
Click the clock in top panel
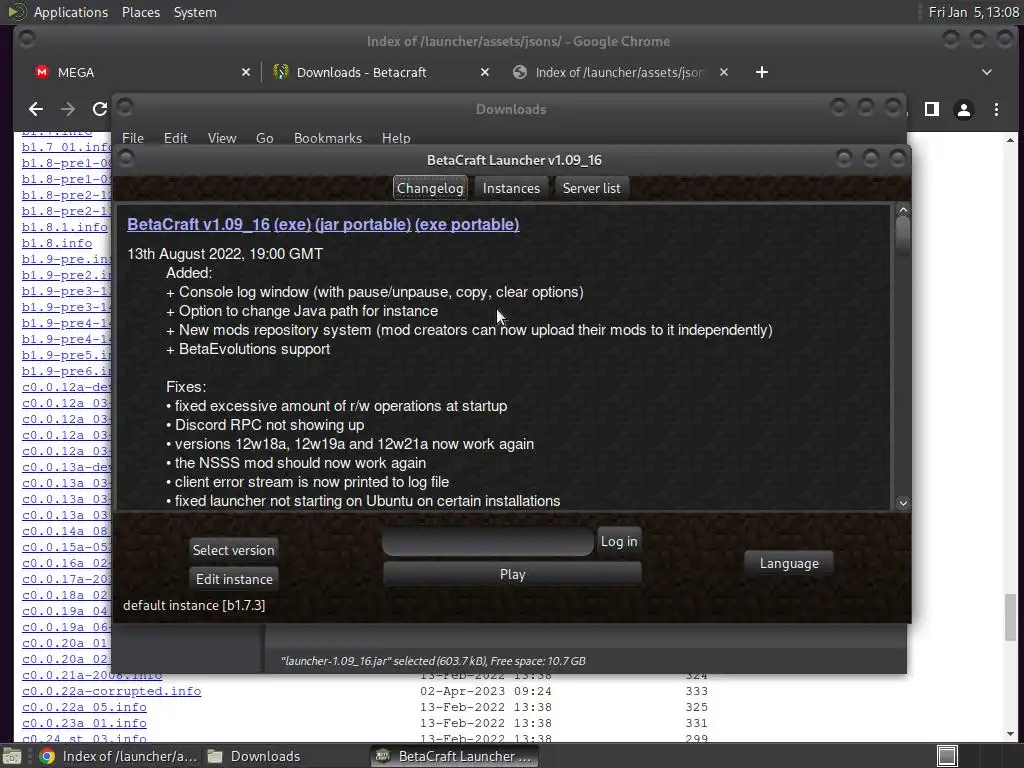(973, 12)
